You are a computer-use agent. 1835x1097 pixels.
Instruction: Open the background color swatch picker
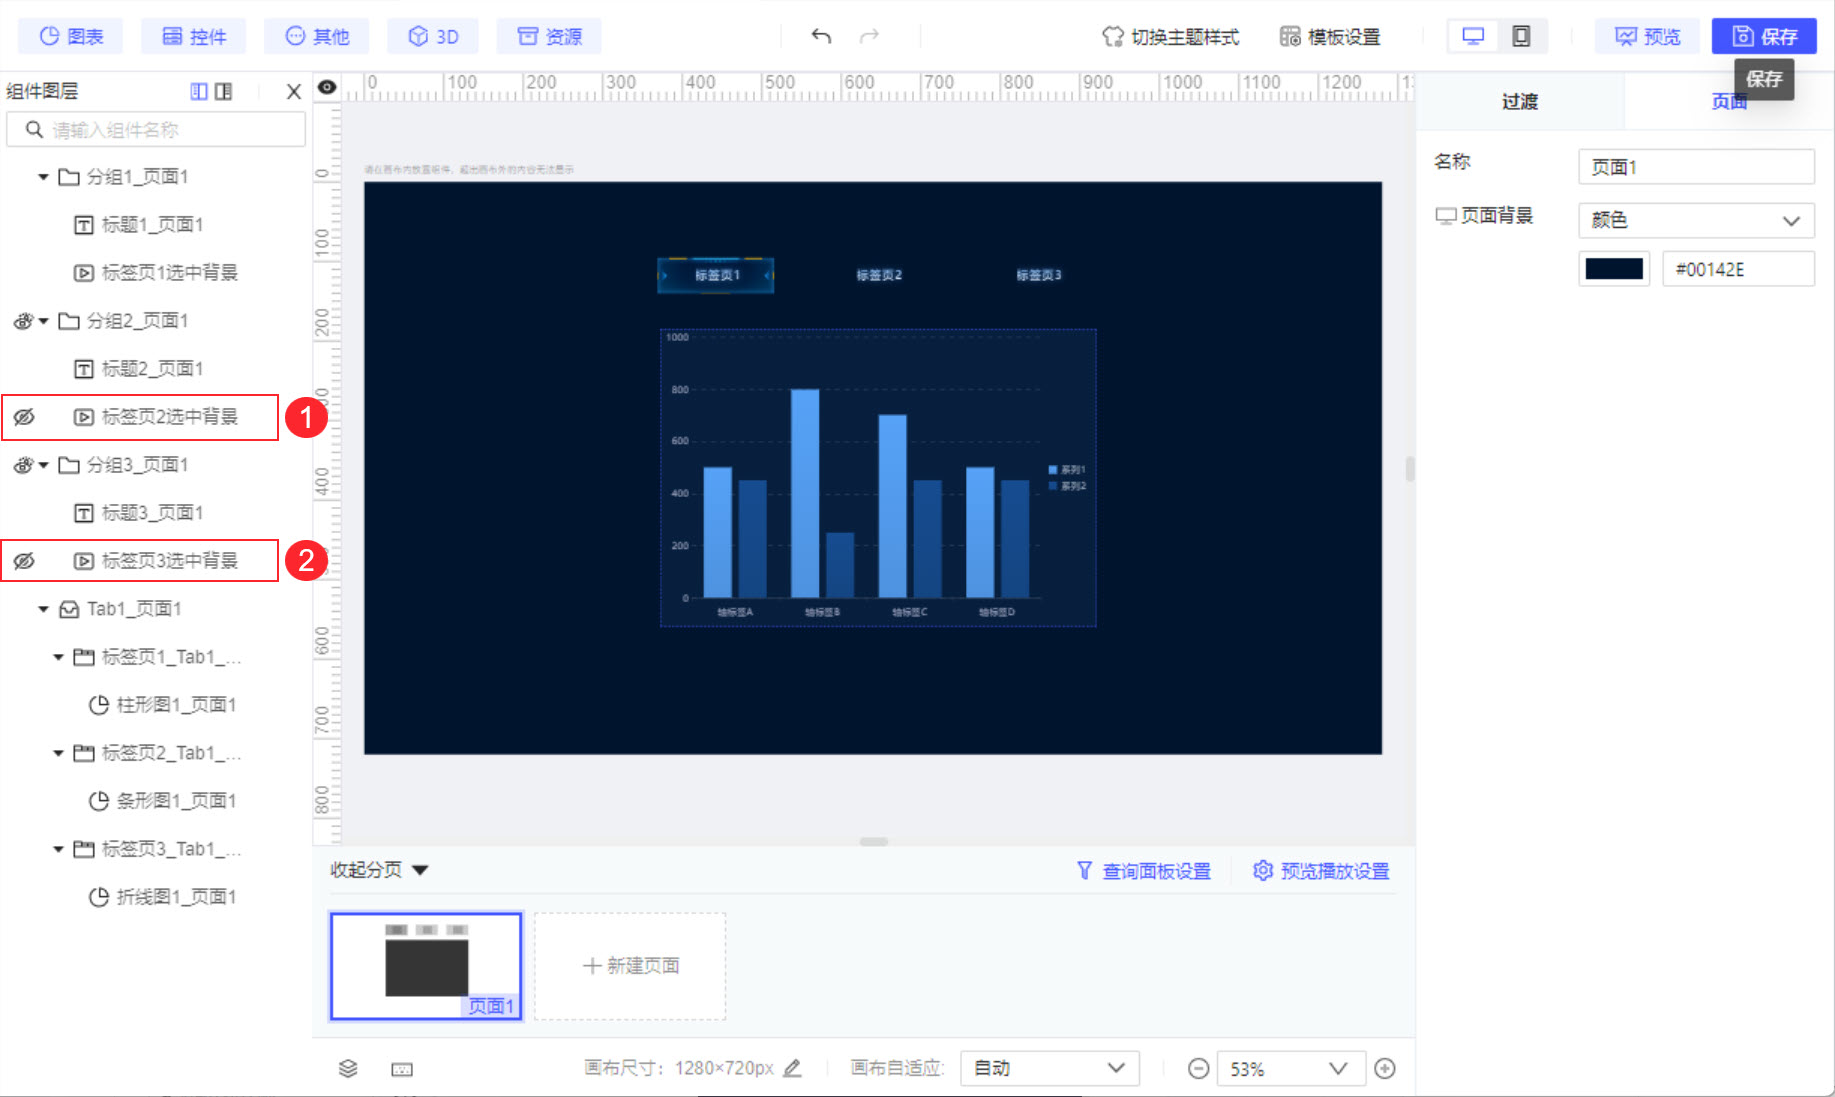click(x=1614, y=269)
